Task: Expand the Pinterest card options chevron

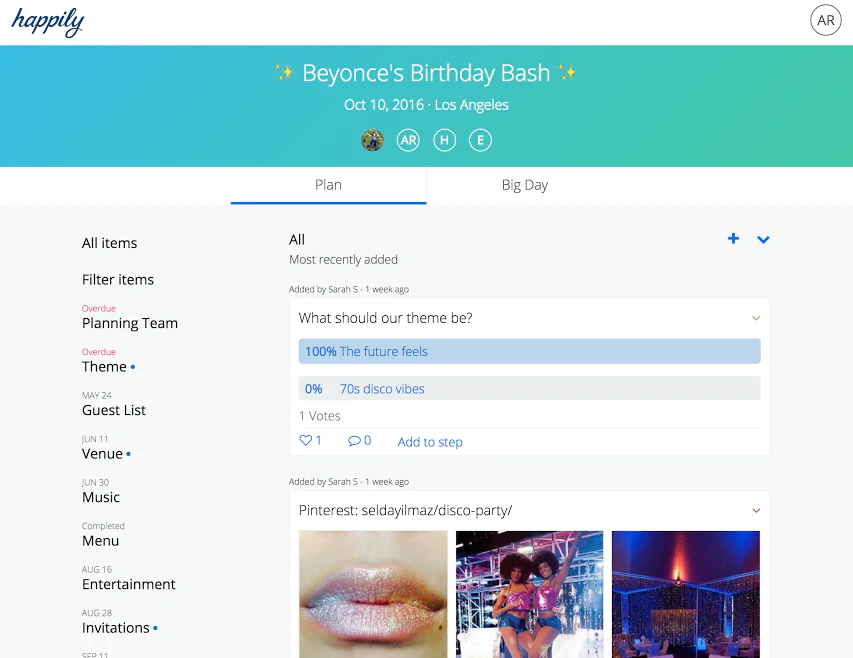Action: coord(756,511)
